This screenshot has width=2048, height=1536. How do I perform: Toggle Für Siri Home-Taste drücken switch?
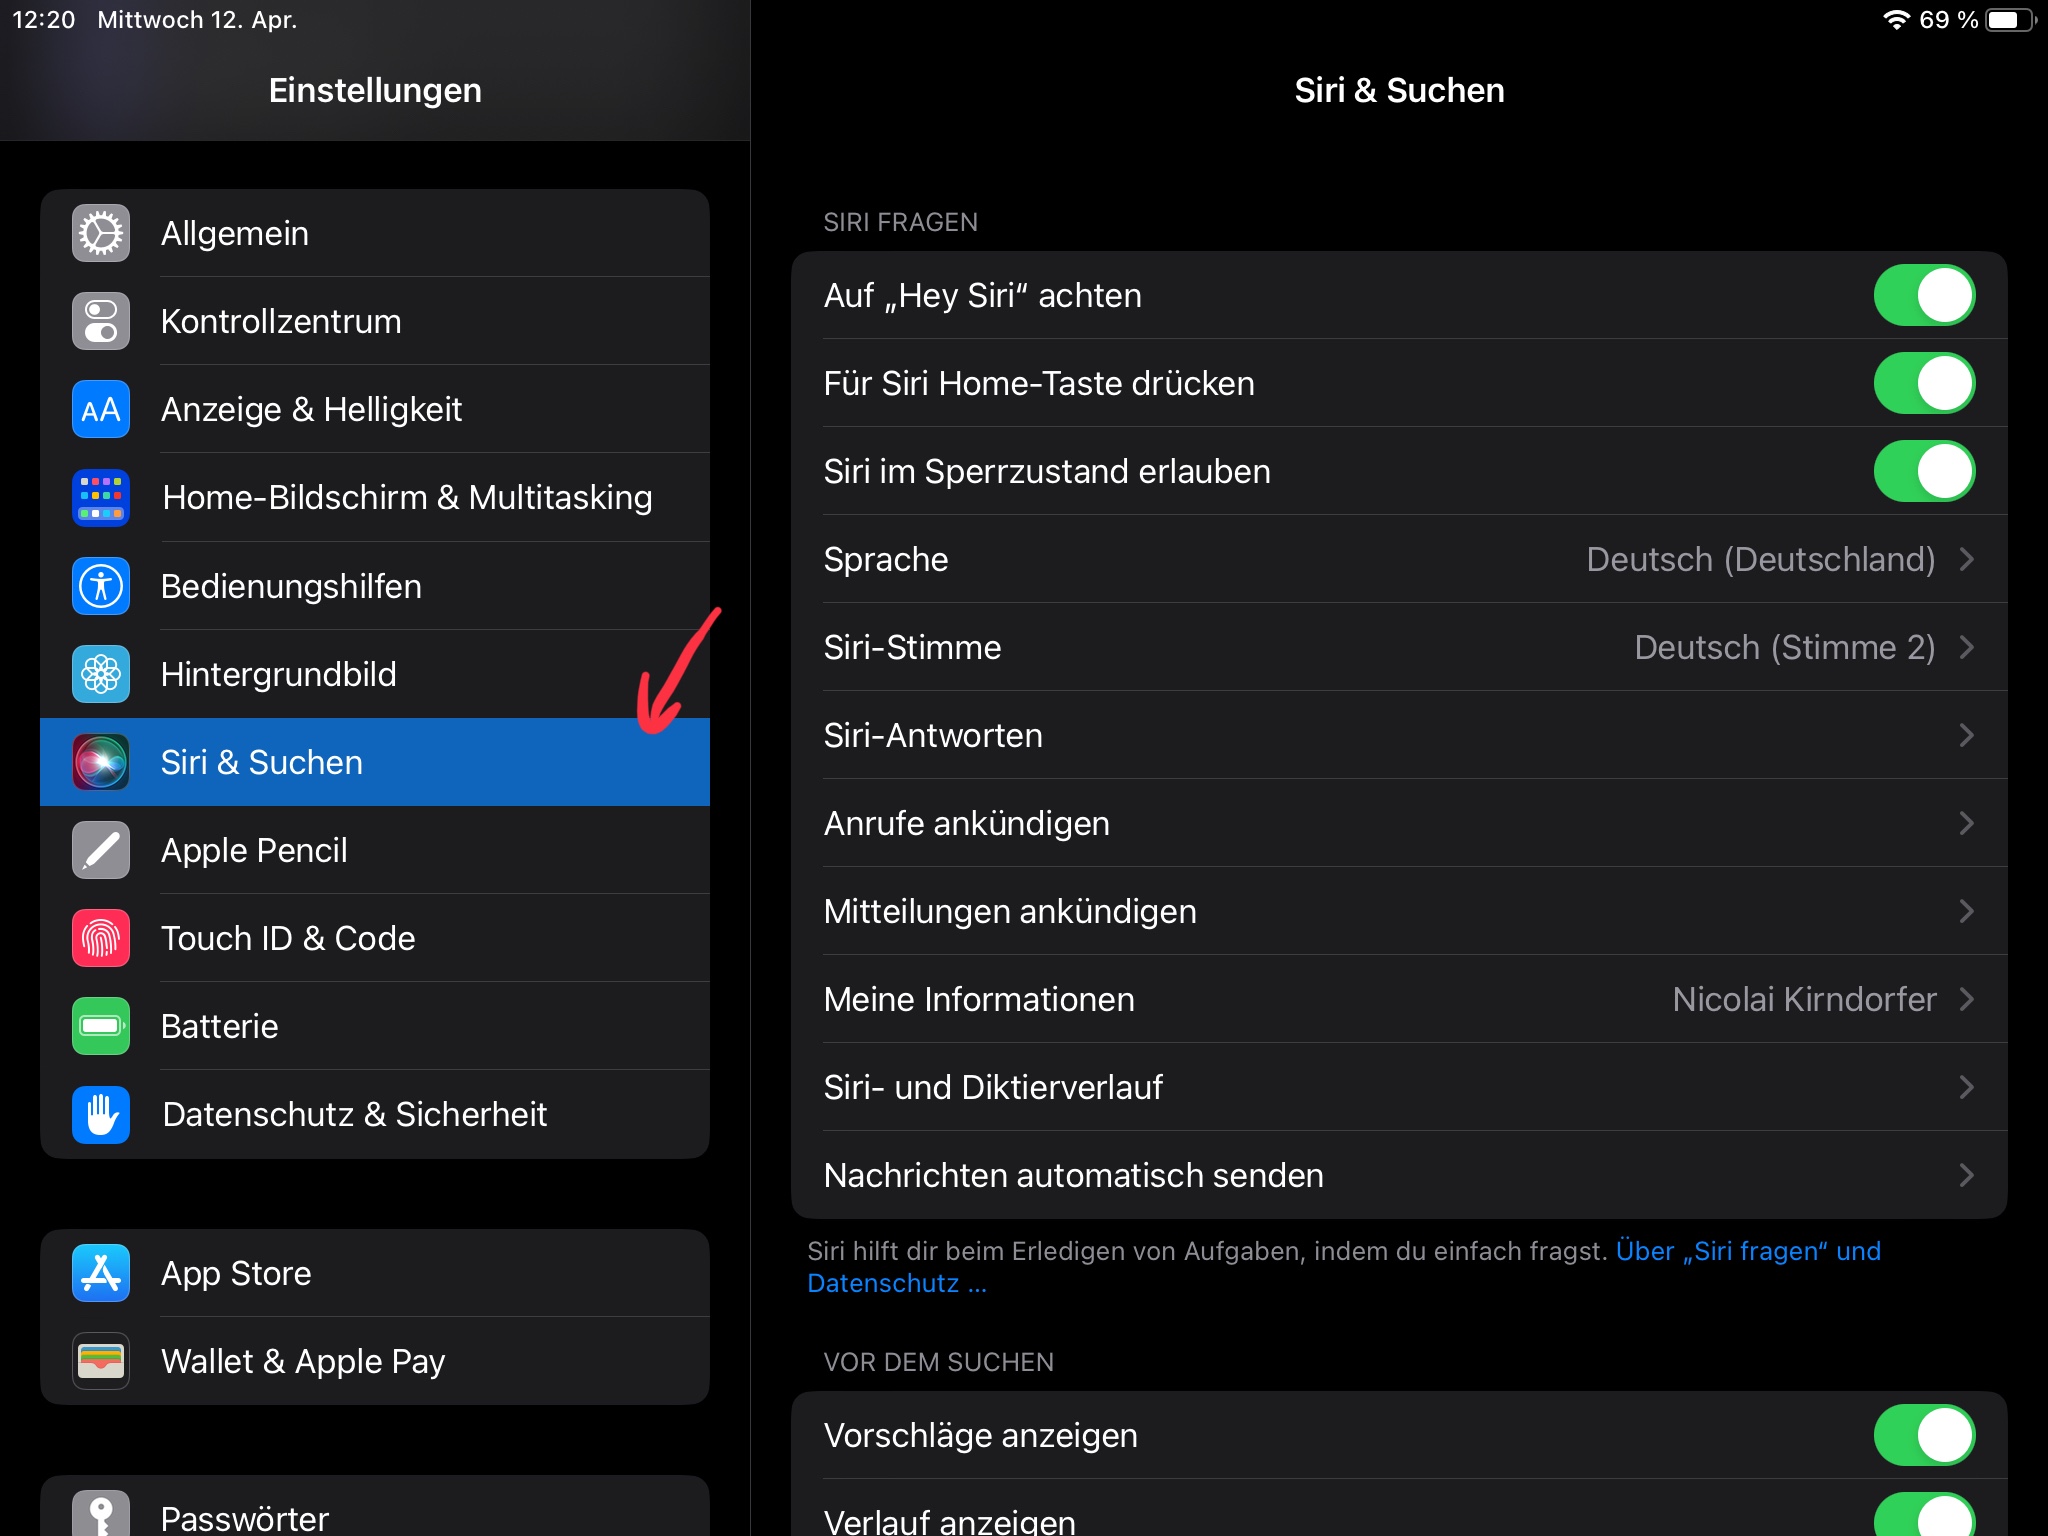point(1923,383)
